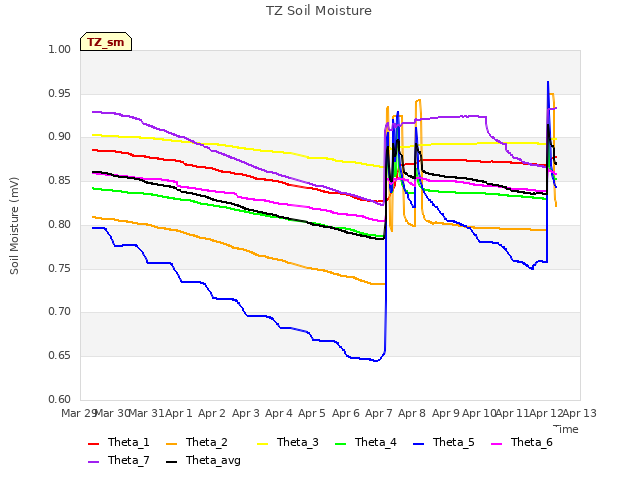Image resolution: width=640 pixels, height=480 pixels.
Task: Toggle Theta_3 legend entry
Action: pyautogui.click(x=288, y=442)
